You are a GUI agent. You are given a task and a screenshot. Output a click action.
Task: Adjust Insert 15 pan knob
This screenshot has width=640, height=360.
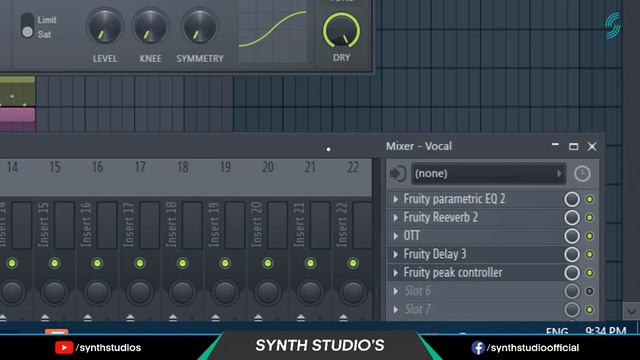click(x=55, y=292)
